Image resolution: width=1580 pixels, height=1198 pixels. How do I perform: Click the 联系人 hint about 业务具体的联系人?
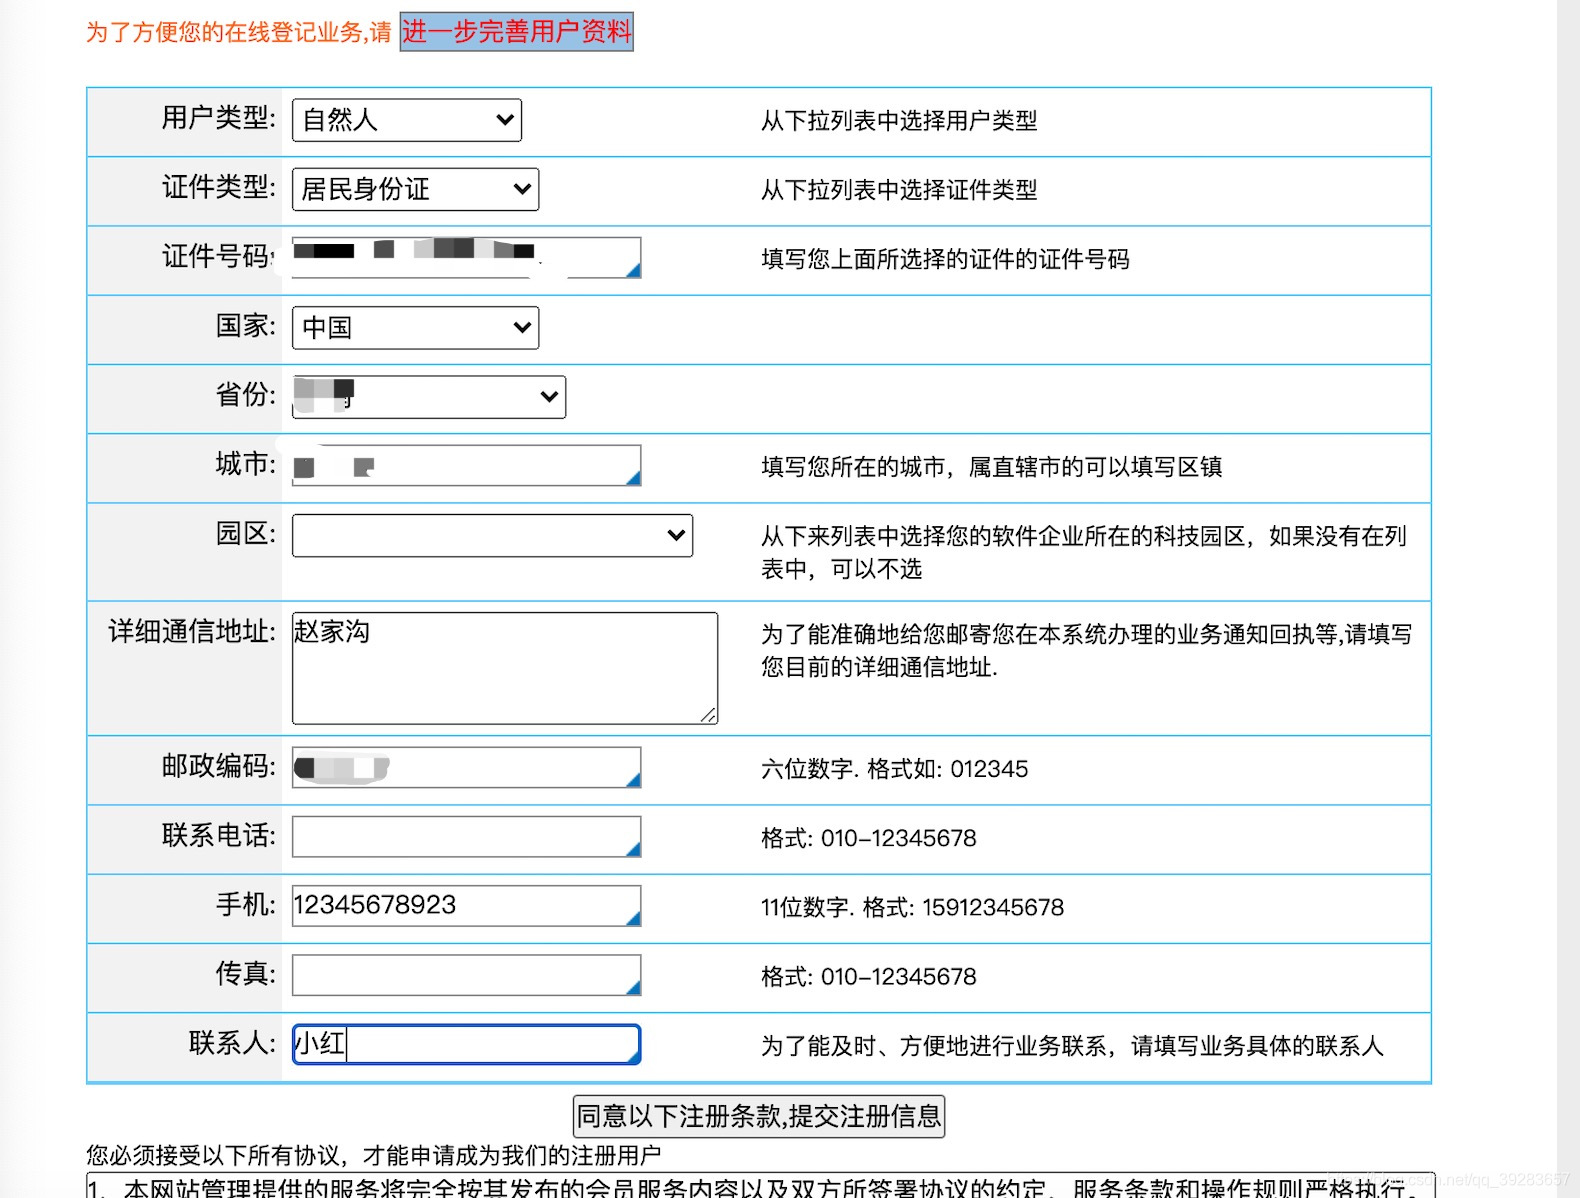pyautogui.click(x=1072, y=1046)
